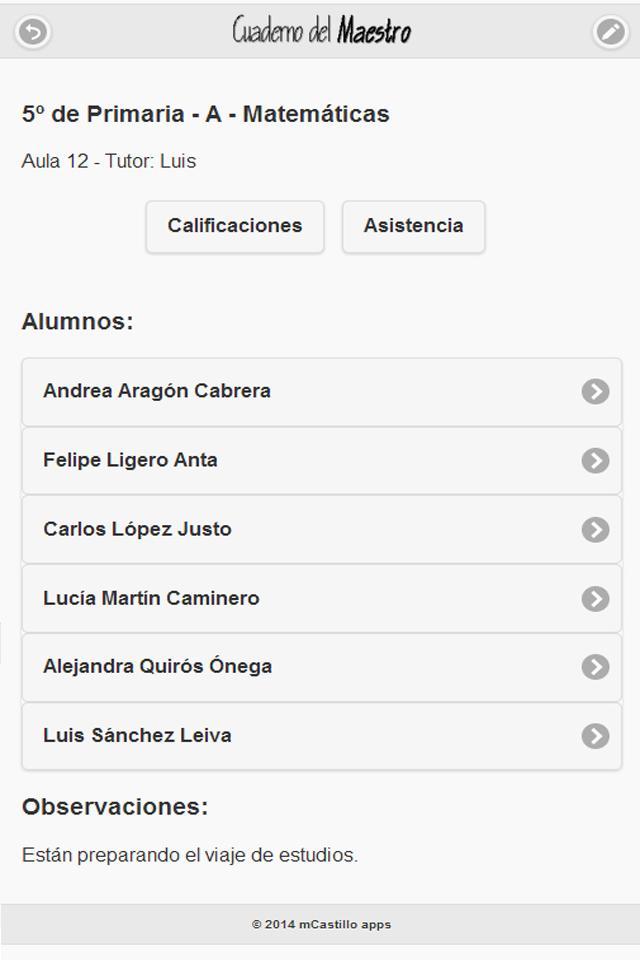Tap the arrow icon beside Luis Sánchez Leiva
640x960 pixels.
click(595, 736)
